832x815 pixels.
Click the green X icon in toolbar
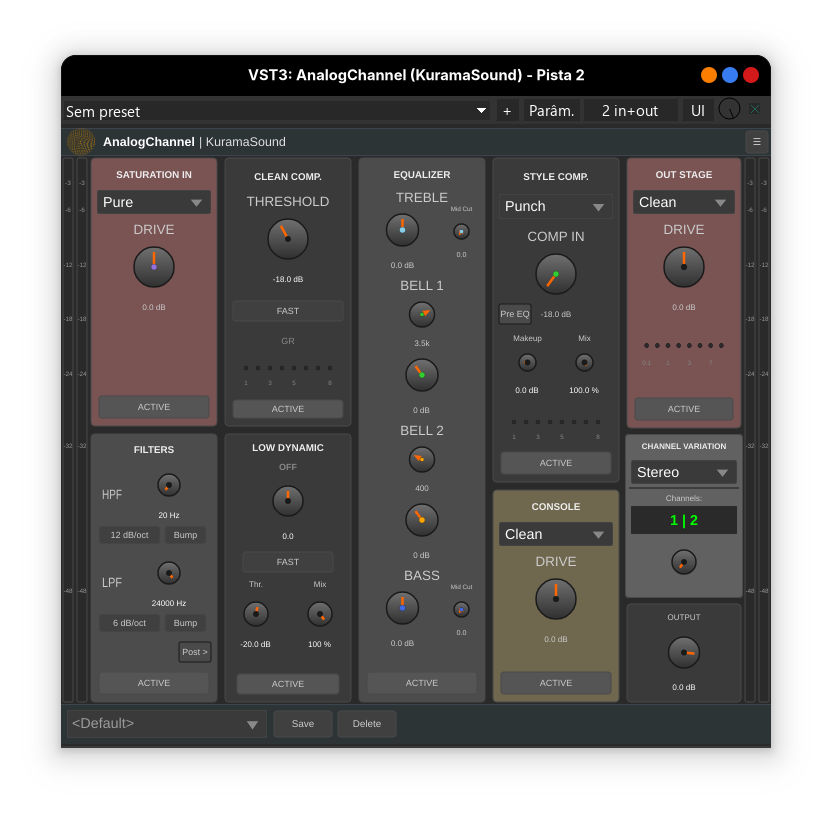point(756,110)
